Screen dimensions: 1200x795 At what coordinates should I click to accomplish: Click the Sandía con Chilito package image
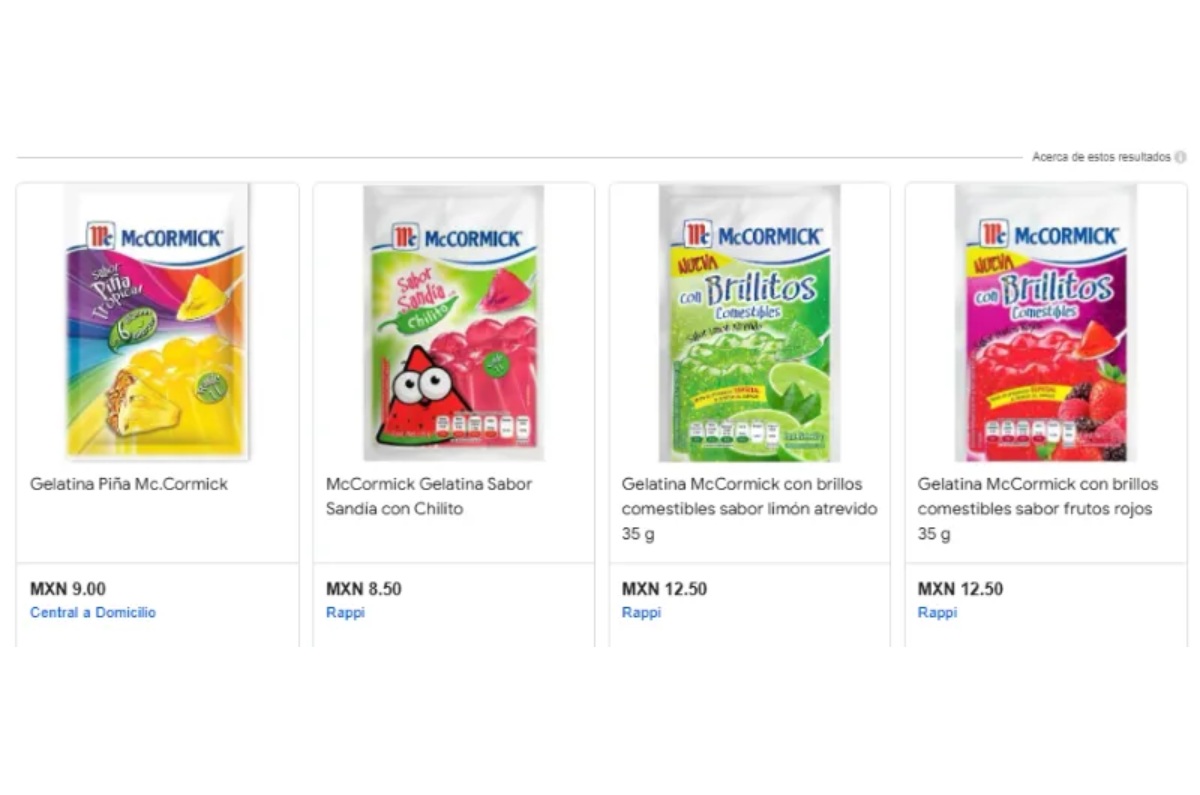[x=453, y=322]
